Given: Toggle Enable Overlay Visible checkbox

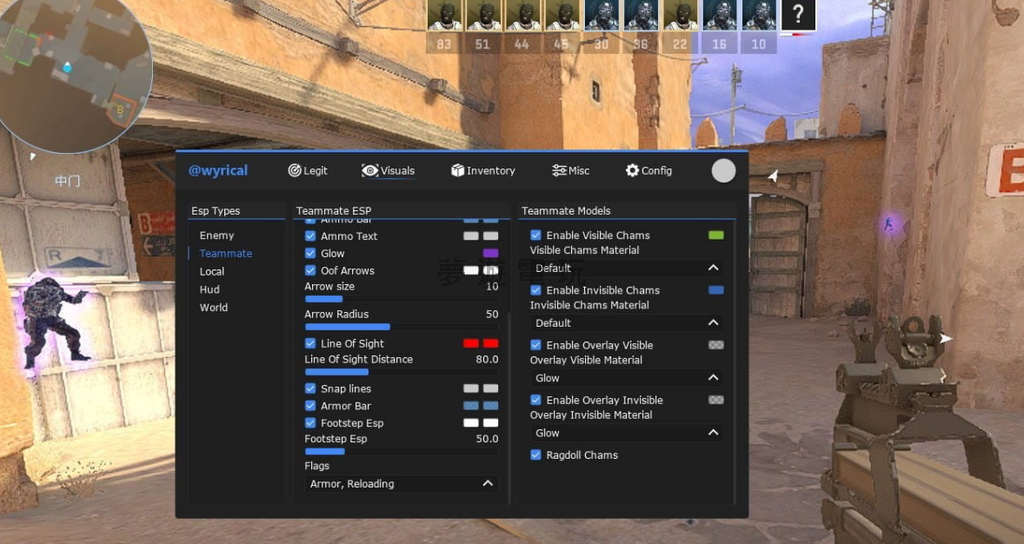Looking at the screenshot, I should point(536,344).
